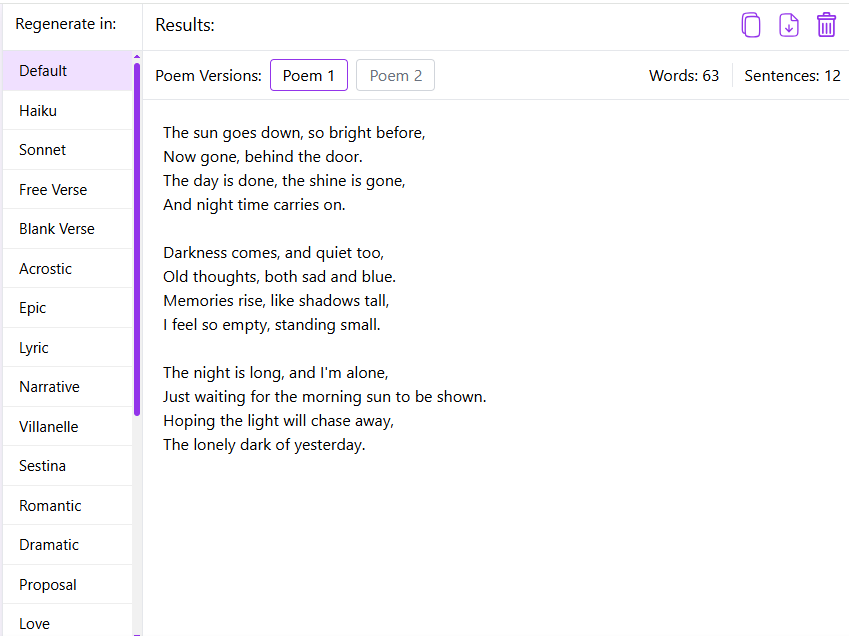Viewport: 849px width, 636px height.
Task: Regenerate the poem as Haiku
Action: (68, 110)
